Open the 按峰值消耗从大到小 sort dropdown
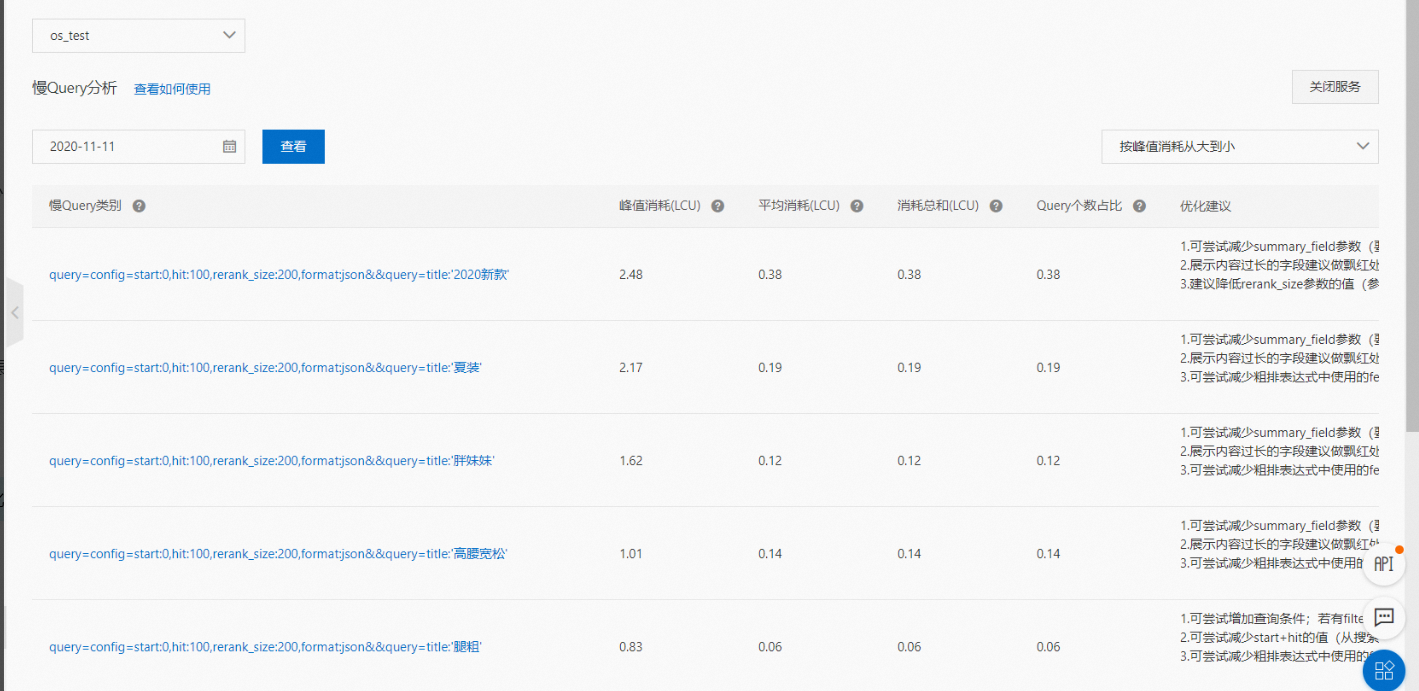1419x691 pixels. point(1239,146)
